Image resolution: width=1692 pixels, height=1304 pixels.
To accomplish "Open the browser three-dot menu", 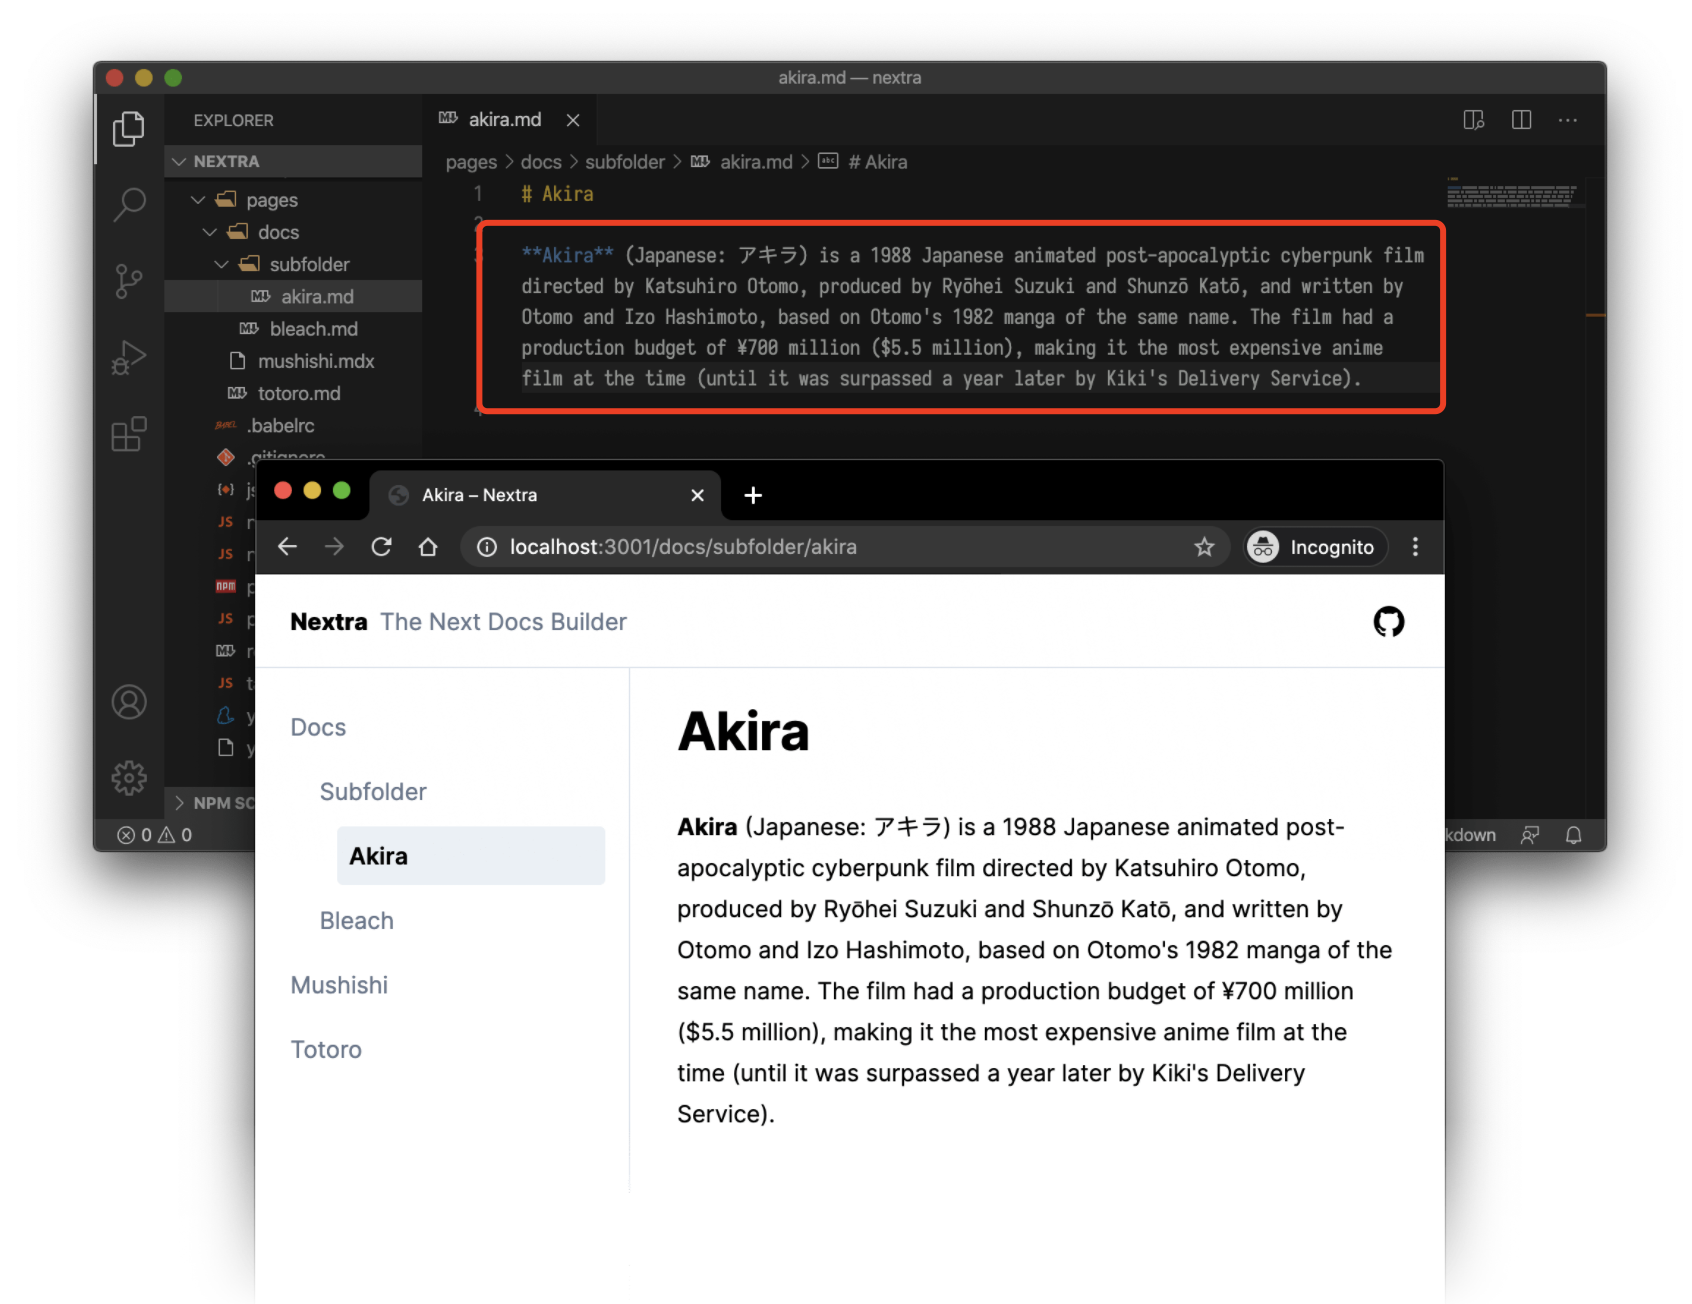I will tap(1415, 547).
